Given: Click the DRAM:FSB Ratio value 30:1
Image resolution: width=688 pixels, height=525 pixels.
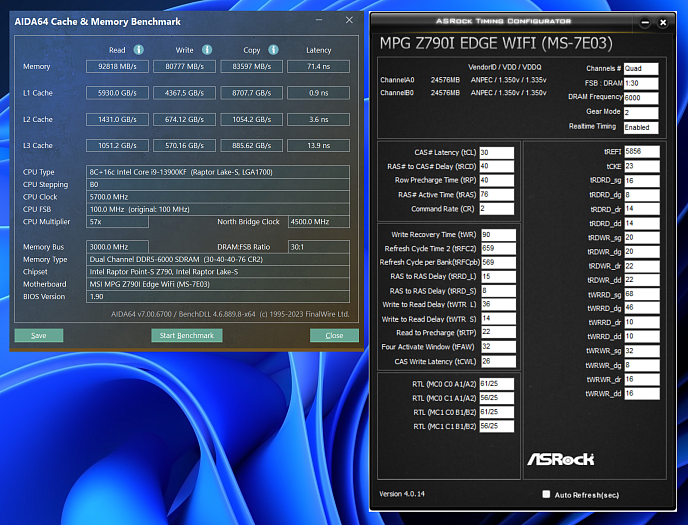Looking at the screenshot, I should pyautogui.click(x=319, y=247).
